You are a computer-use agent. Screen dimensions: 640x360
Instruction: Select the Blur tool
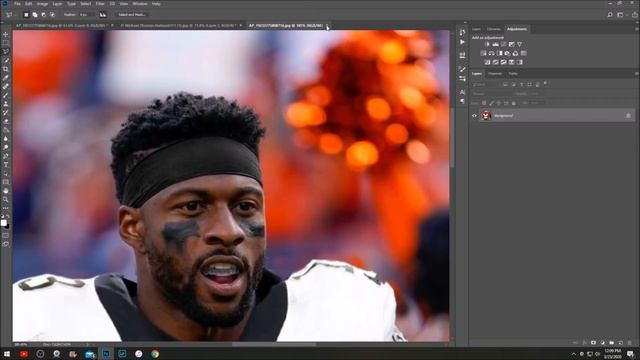[6, 138]
